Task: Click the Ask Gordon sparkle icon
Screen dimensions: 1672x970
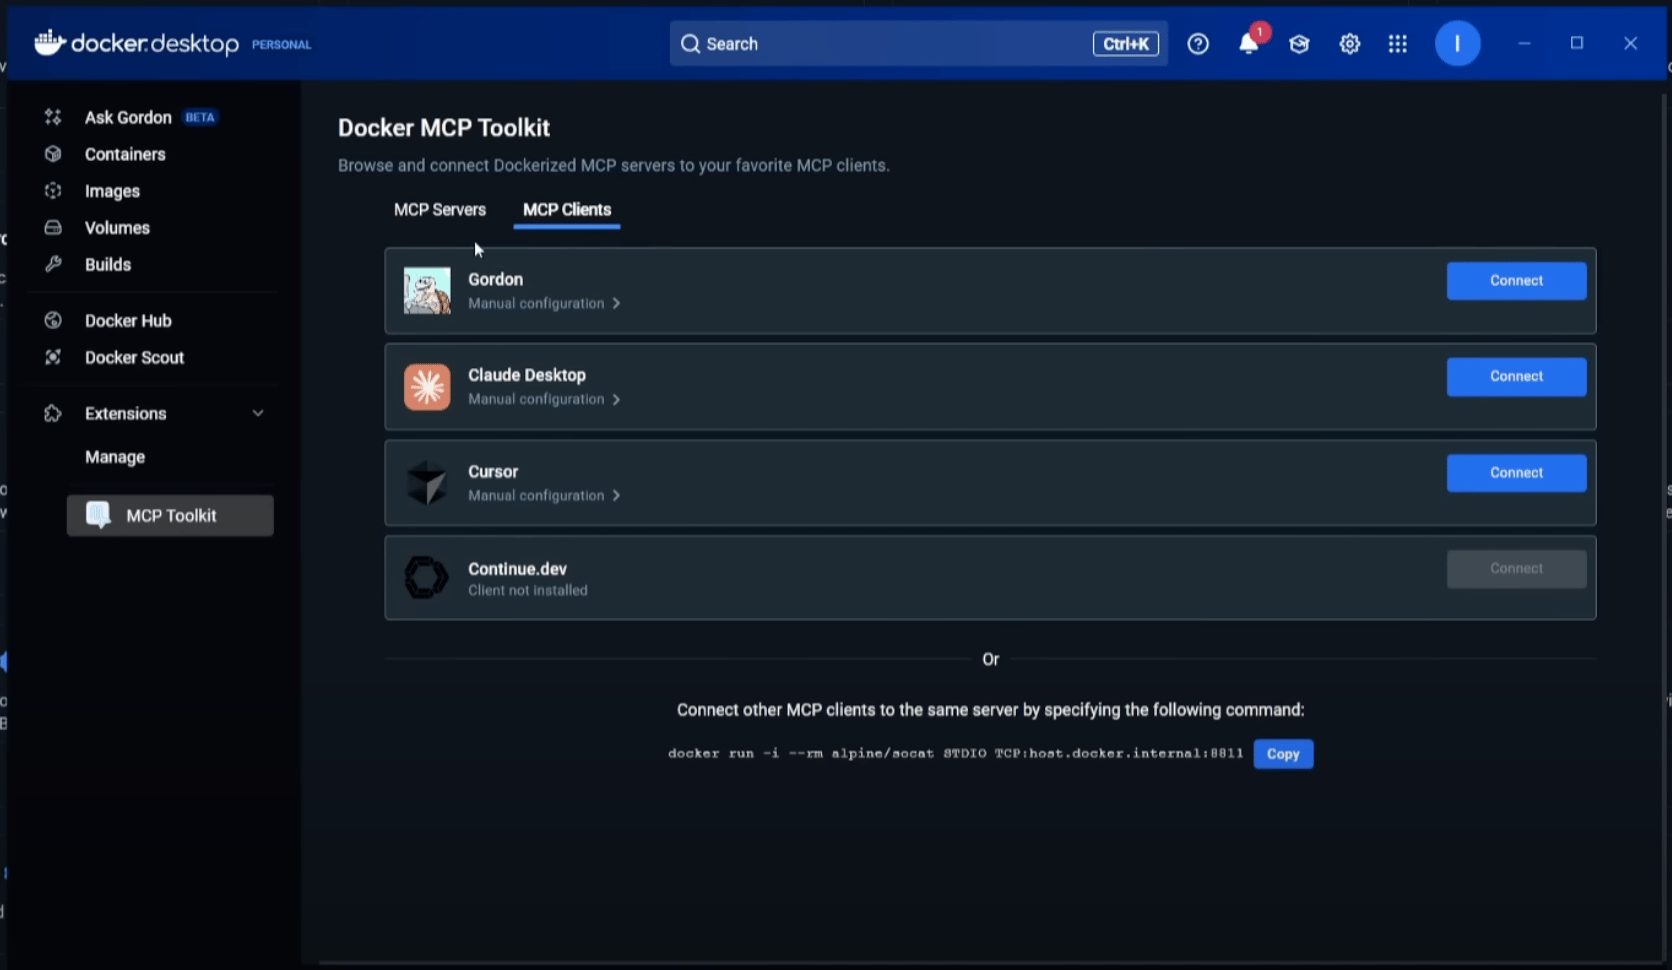Action: point(53,117)
